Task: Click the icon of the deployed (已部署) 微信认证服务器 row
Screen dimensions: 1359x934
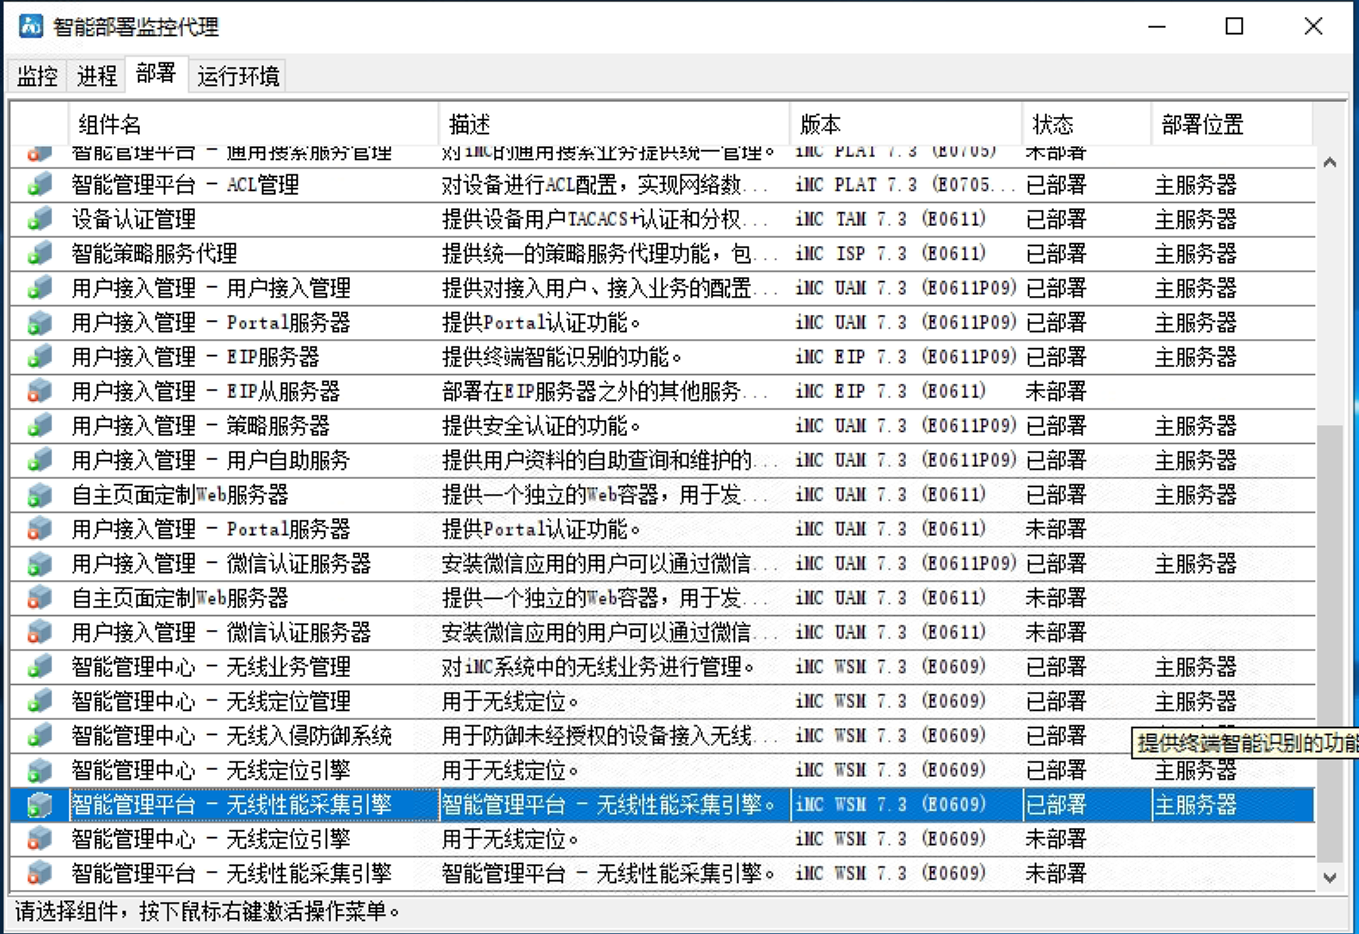Action: coord(40,564)
